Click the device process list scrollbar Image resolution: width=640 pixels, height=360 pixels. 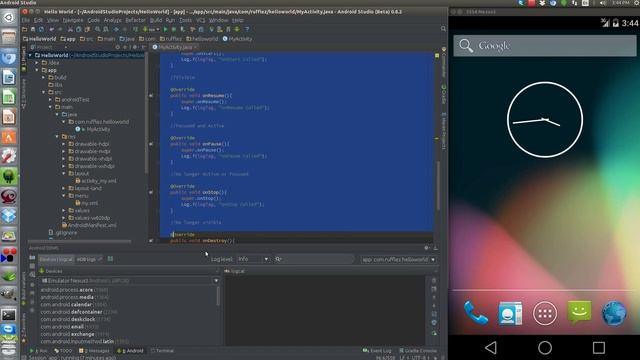click(x=218, y=296)
